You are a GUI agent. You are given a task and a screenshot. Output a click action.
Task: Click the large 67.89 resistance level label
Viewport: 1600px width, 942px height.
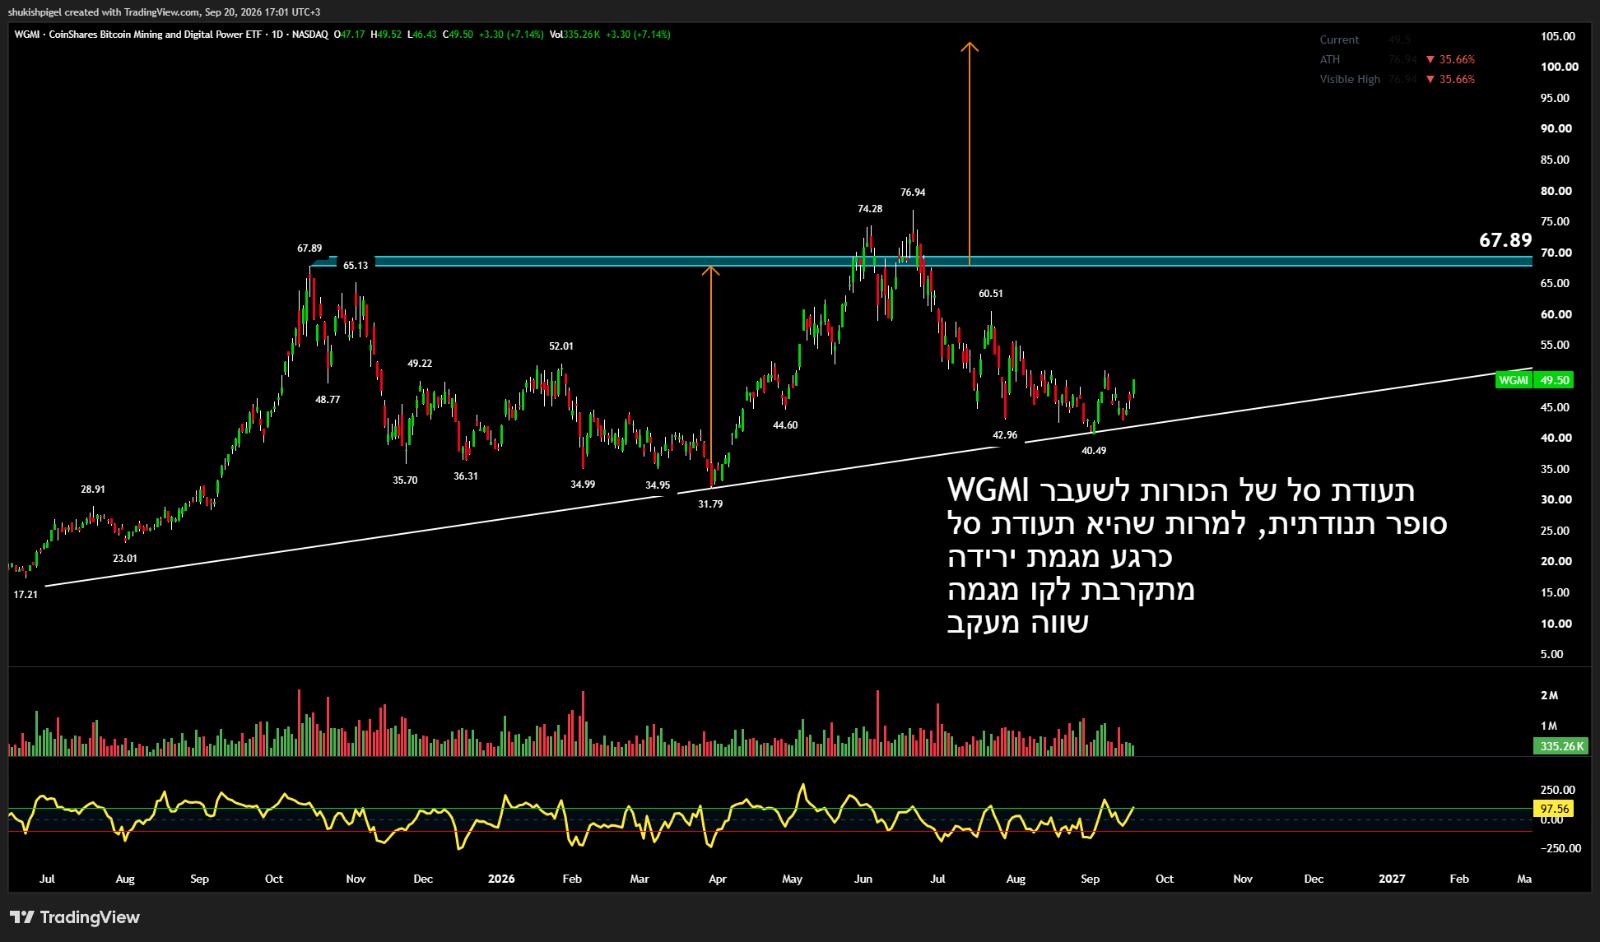click(x=1505, y=240)
